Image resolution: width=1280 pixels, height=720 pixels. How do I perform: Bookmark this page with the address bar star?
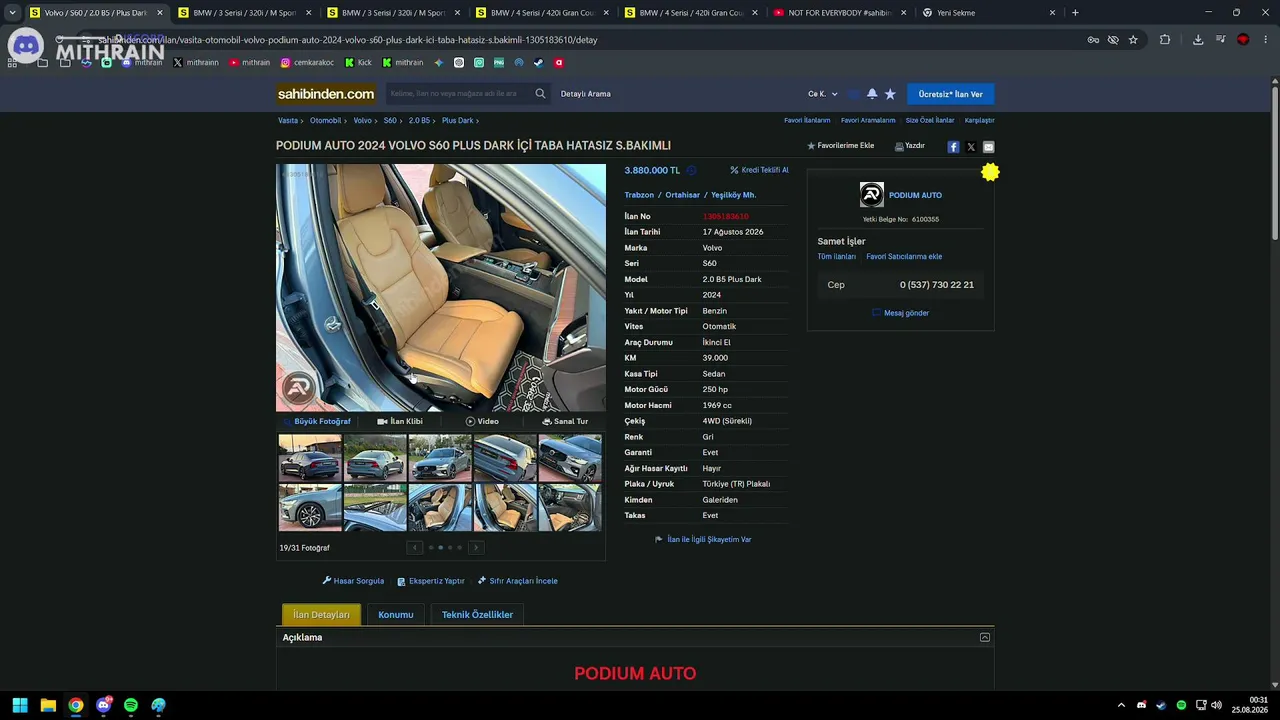[x=1133, y=40]
